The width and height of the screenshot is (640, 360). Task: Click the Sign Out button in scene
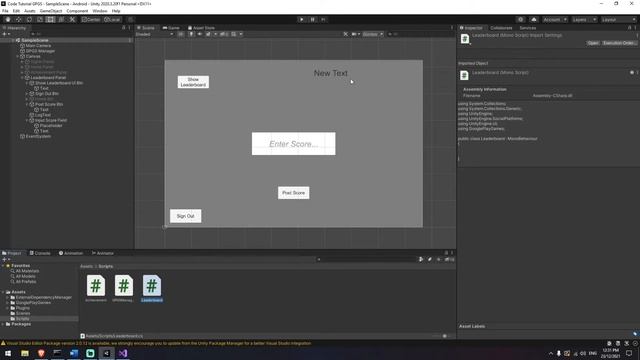click(185, 216)
